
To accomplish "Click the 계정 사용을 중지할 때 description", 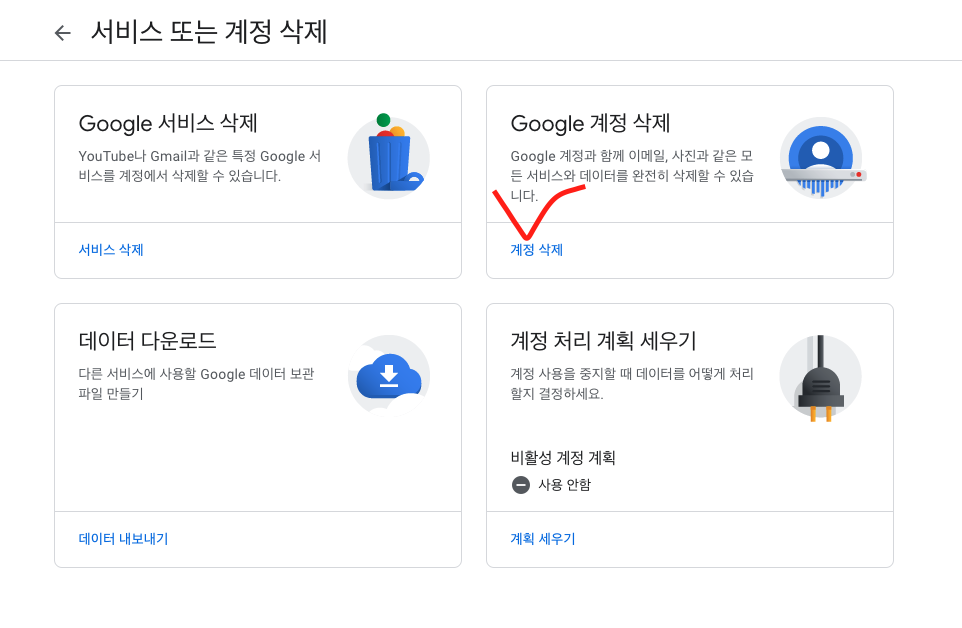I will [632, 383].
